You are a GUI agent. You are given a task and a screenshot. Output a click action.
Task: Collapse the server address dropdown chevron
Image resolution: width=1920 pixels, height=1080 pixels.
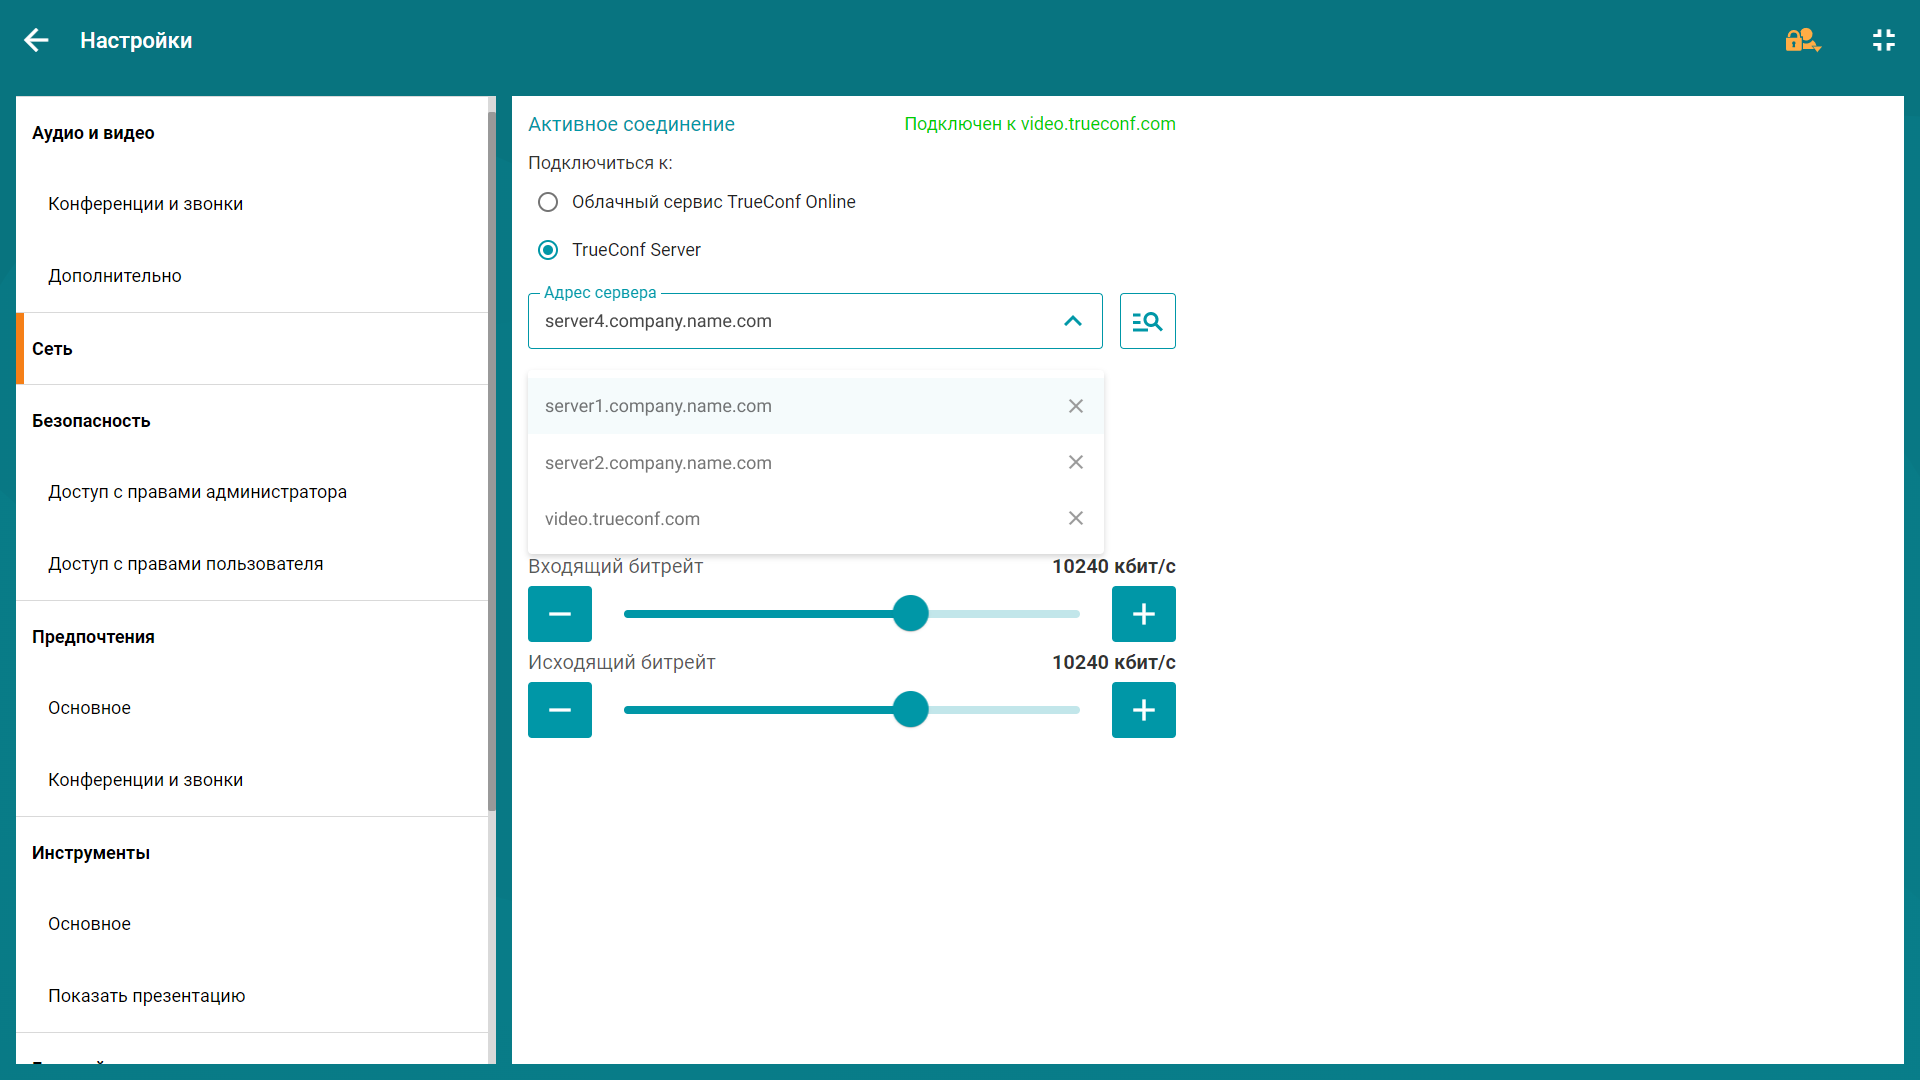pos(1073,321)
